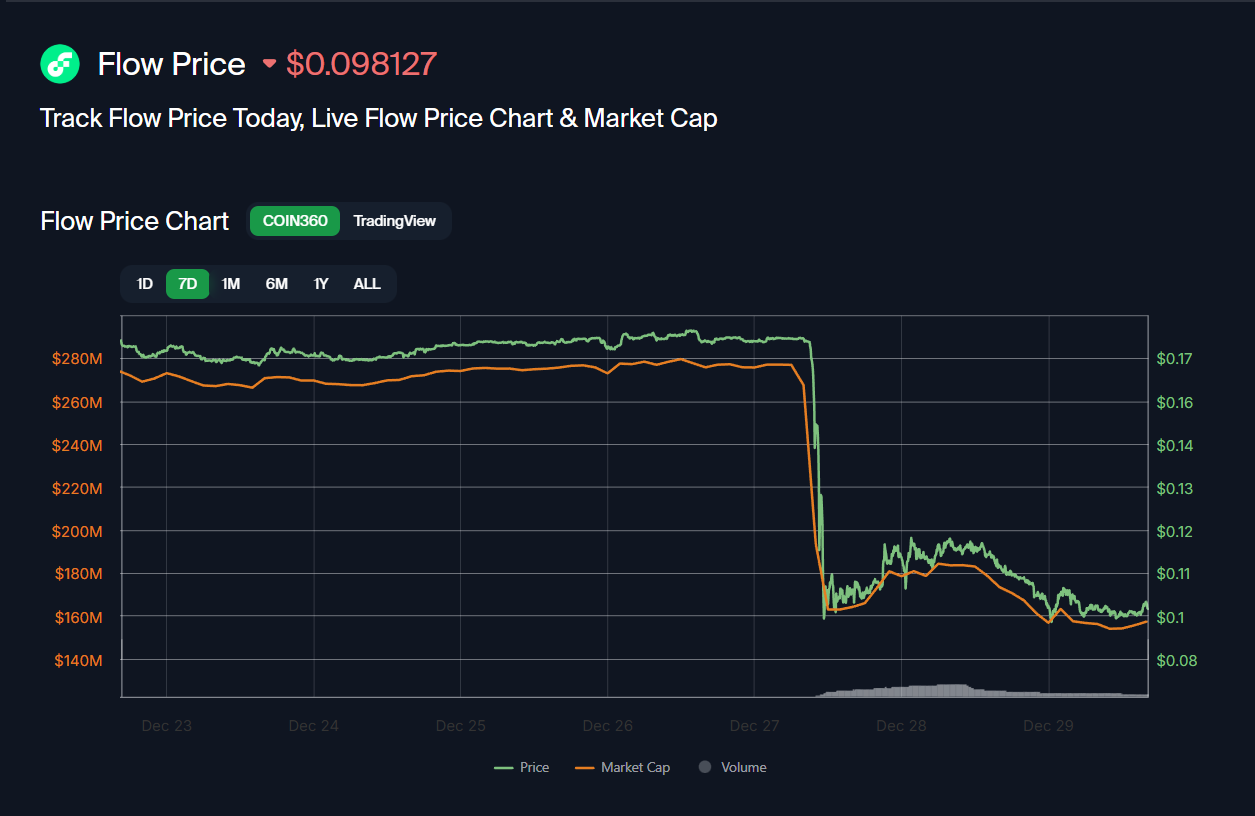Select the 7D time range

[187, 284]
